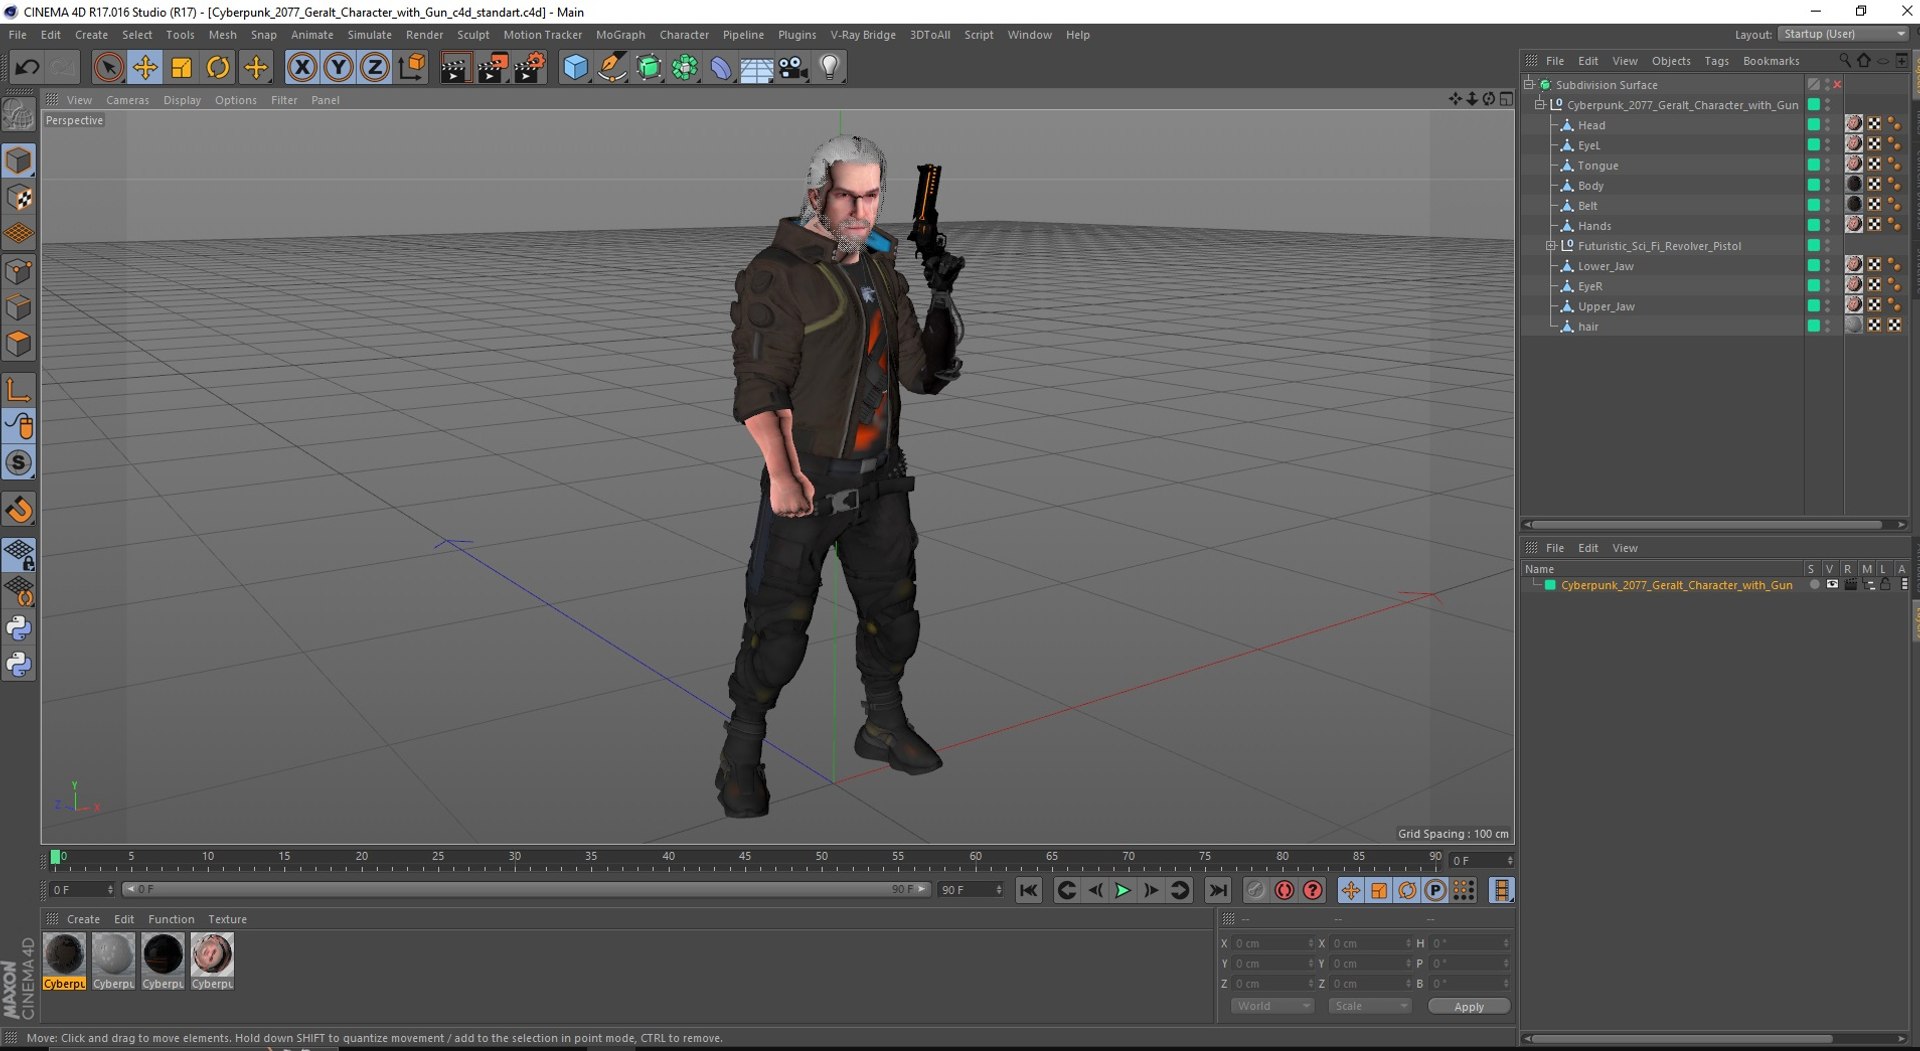Open the viewport Cameras menu
Image resolution: width=1920 pixels, height=1051 pixels.
coord(127,100)
